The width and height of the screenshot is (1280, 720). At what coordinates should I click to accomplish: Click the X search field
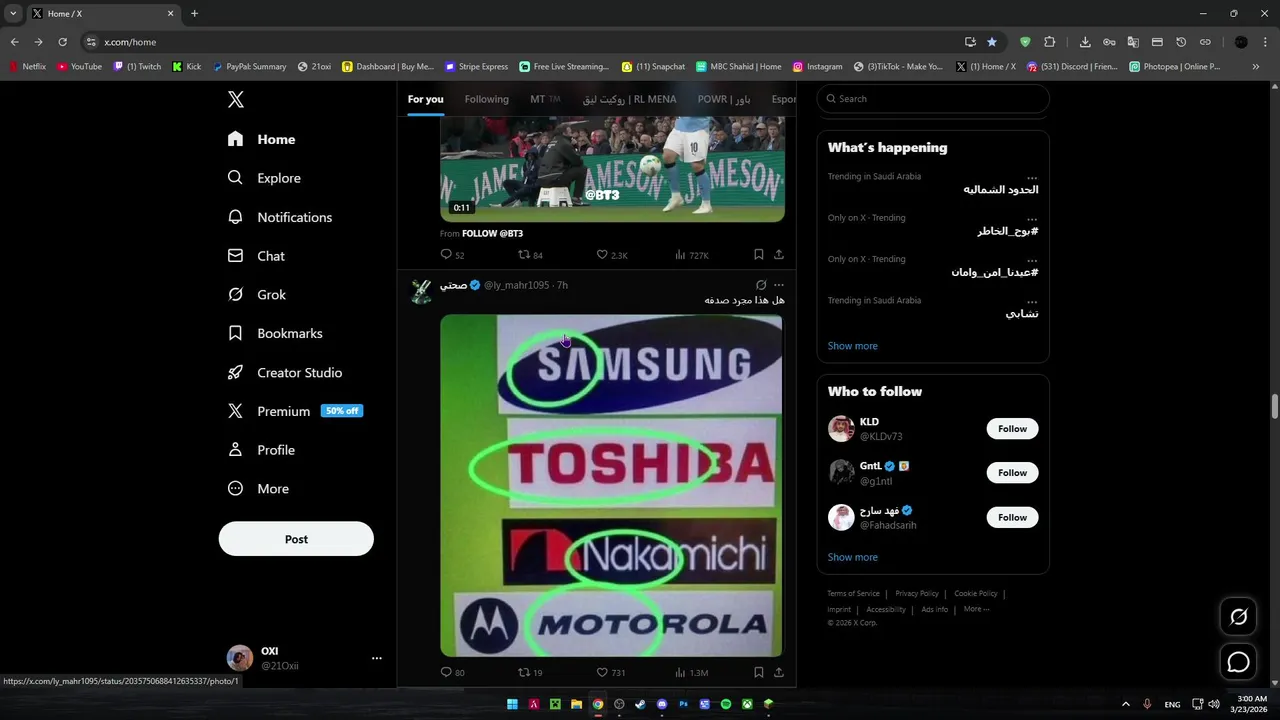(933, 99)
